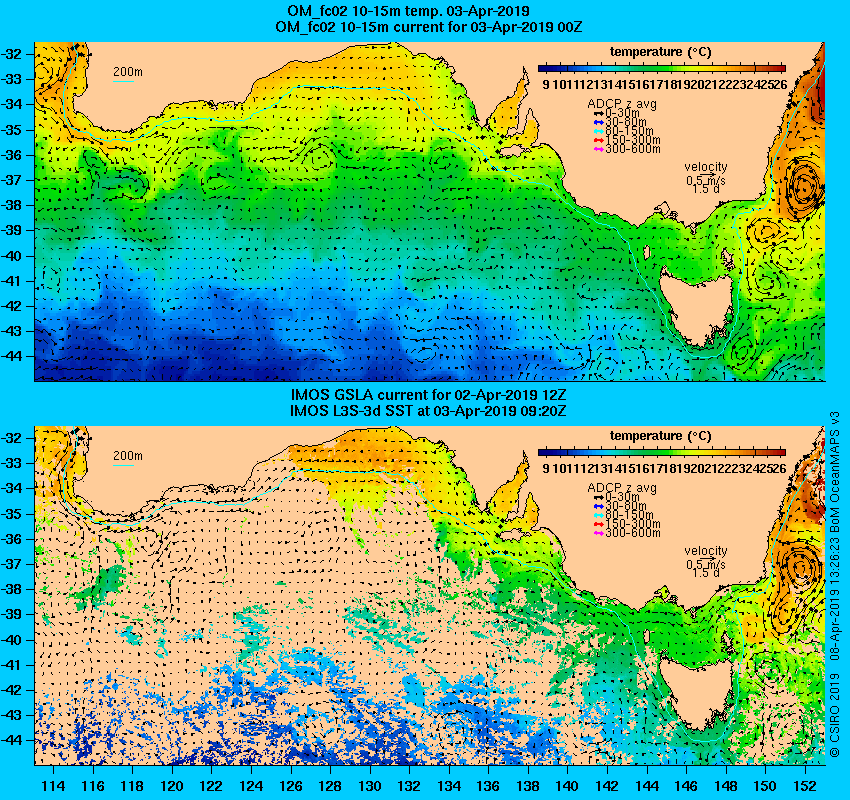
Task: Click latitude label -40 of top panel
Action: pyautogui.click(x=12, y=256)
